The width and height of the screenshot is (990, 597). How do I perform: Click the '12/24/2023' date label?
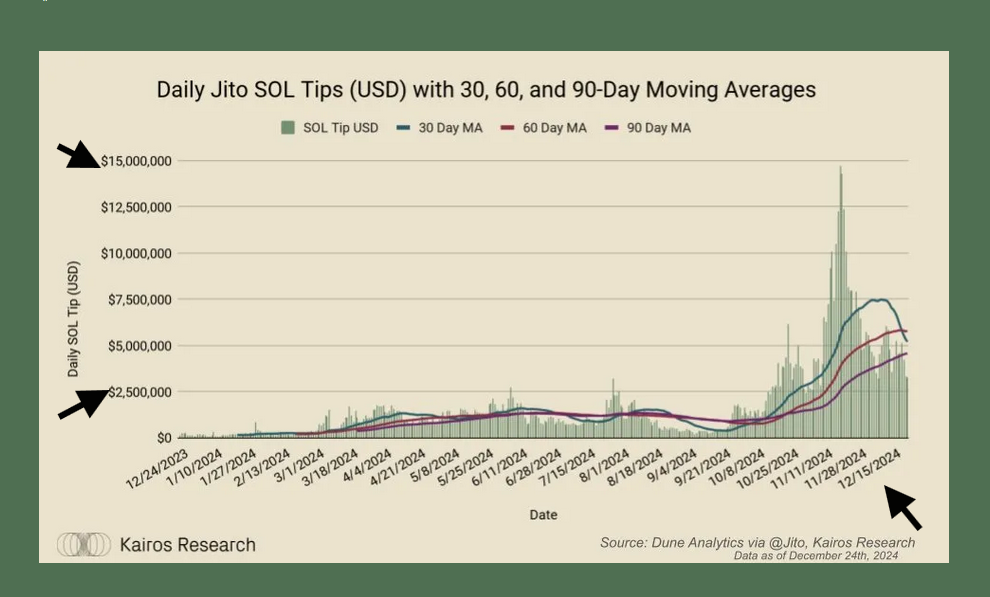click(157, 469)
